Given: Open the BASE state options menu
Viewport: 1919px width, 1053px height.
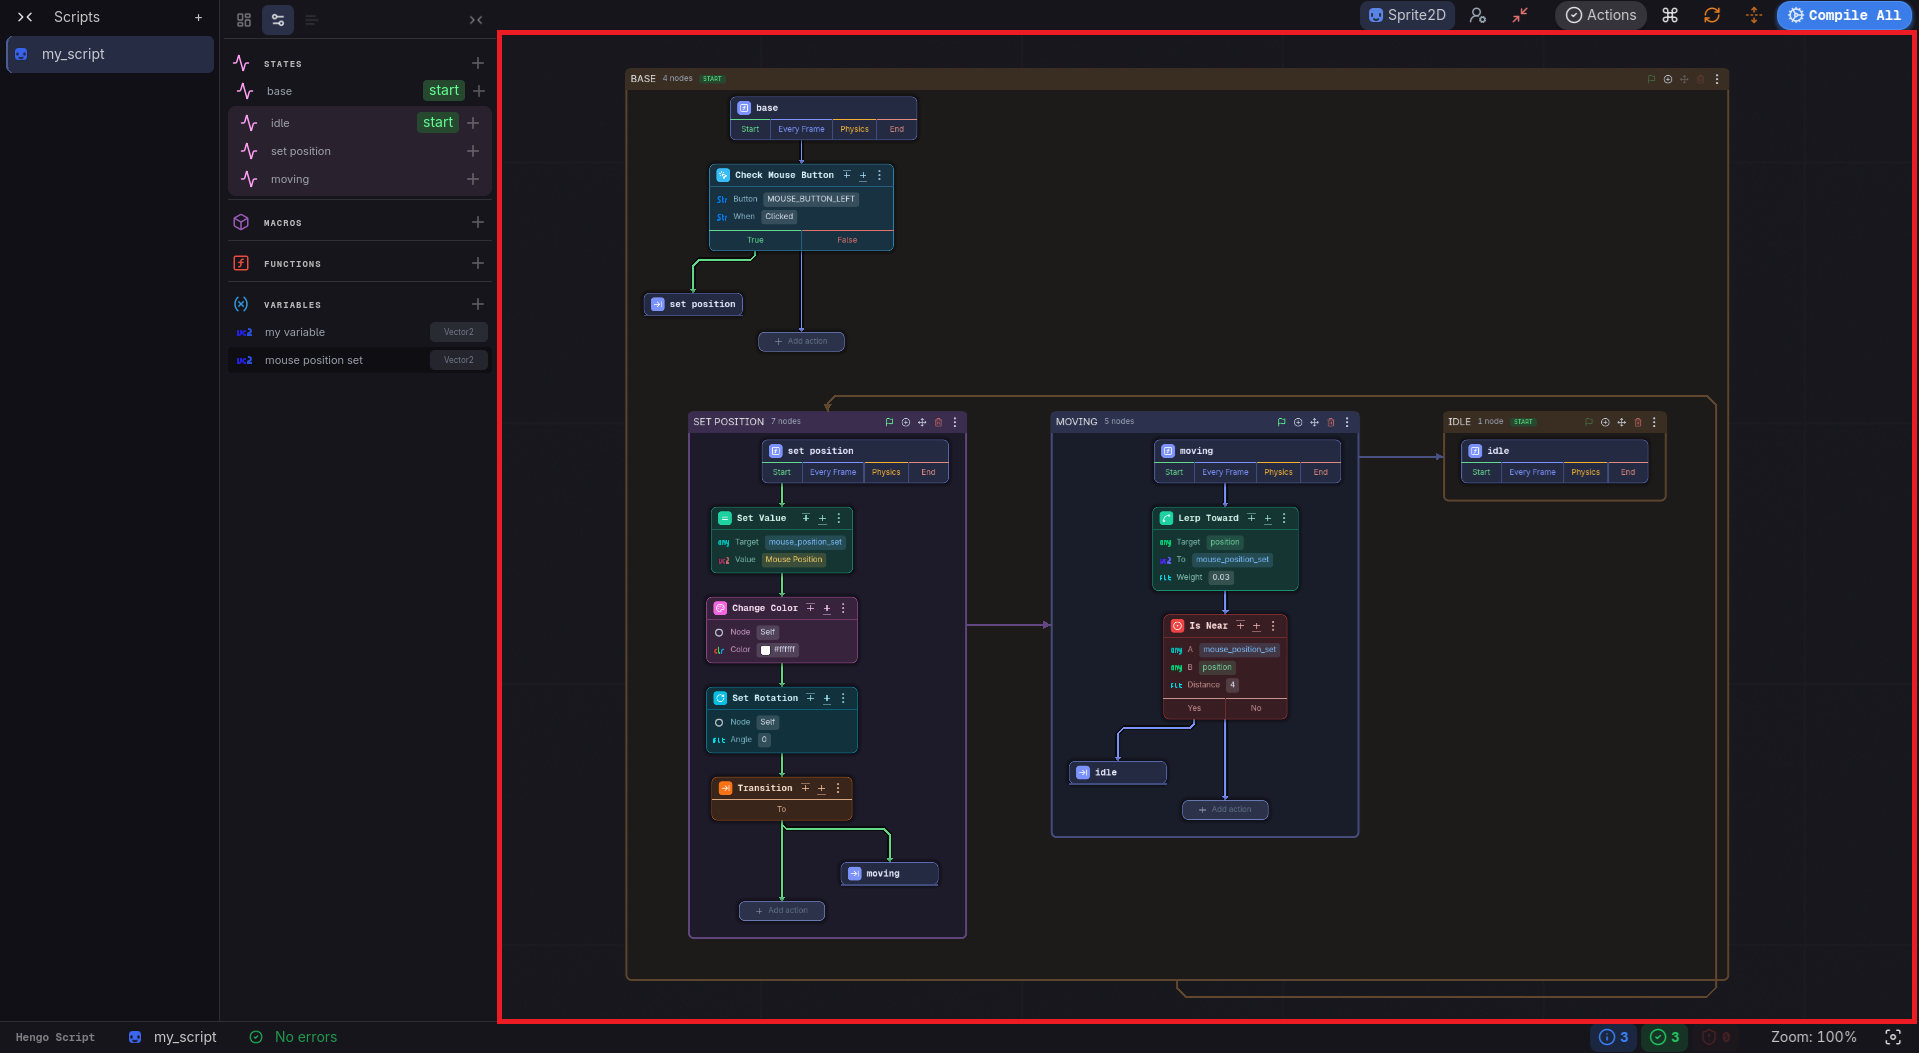Looking at the screenshot, I should point(1717,79).
